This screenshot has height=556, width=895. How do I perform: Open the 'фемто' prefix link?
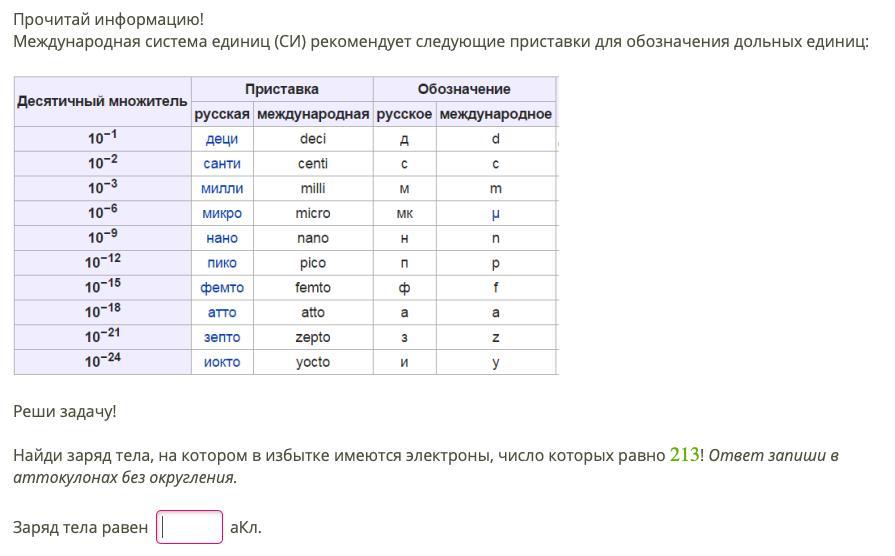pos(221,288)
